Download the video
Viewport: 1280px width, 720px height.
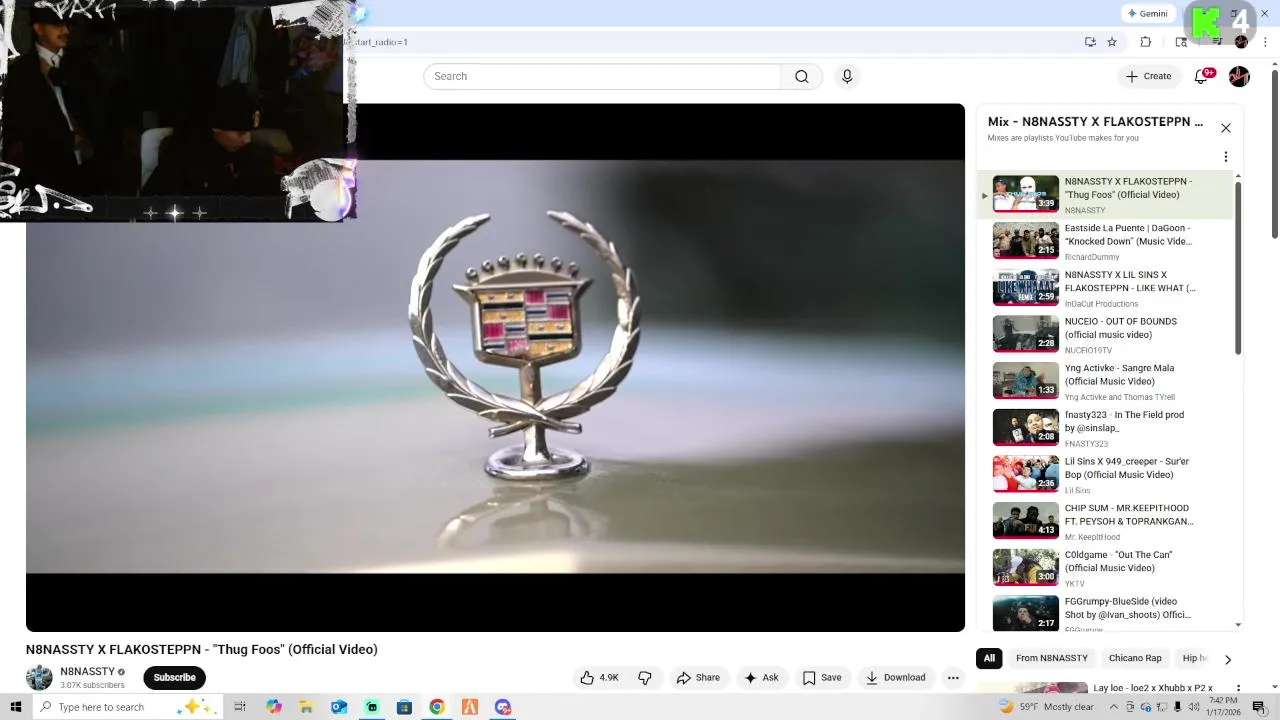point(896,678)
